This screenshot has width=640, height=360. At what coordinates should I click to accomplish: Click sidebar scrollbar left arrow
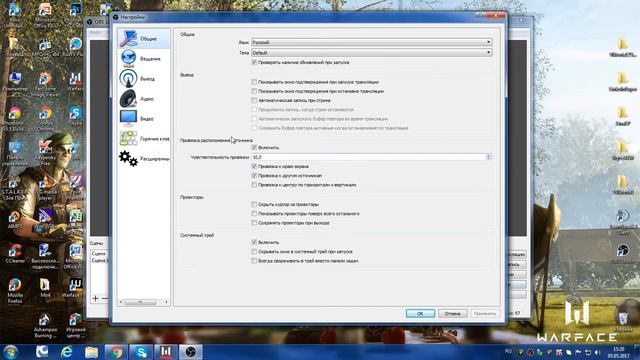tap(121, 302)
